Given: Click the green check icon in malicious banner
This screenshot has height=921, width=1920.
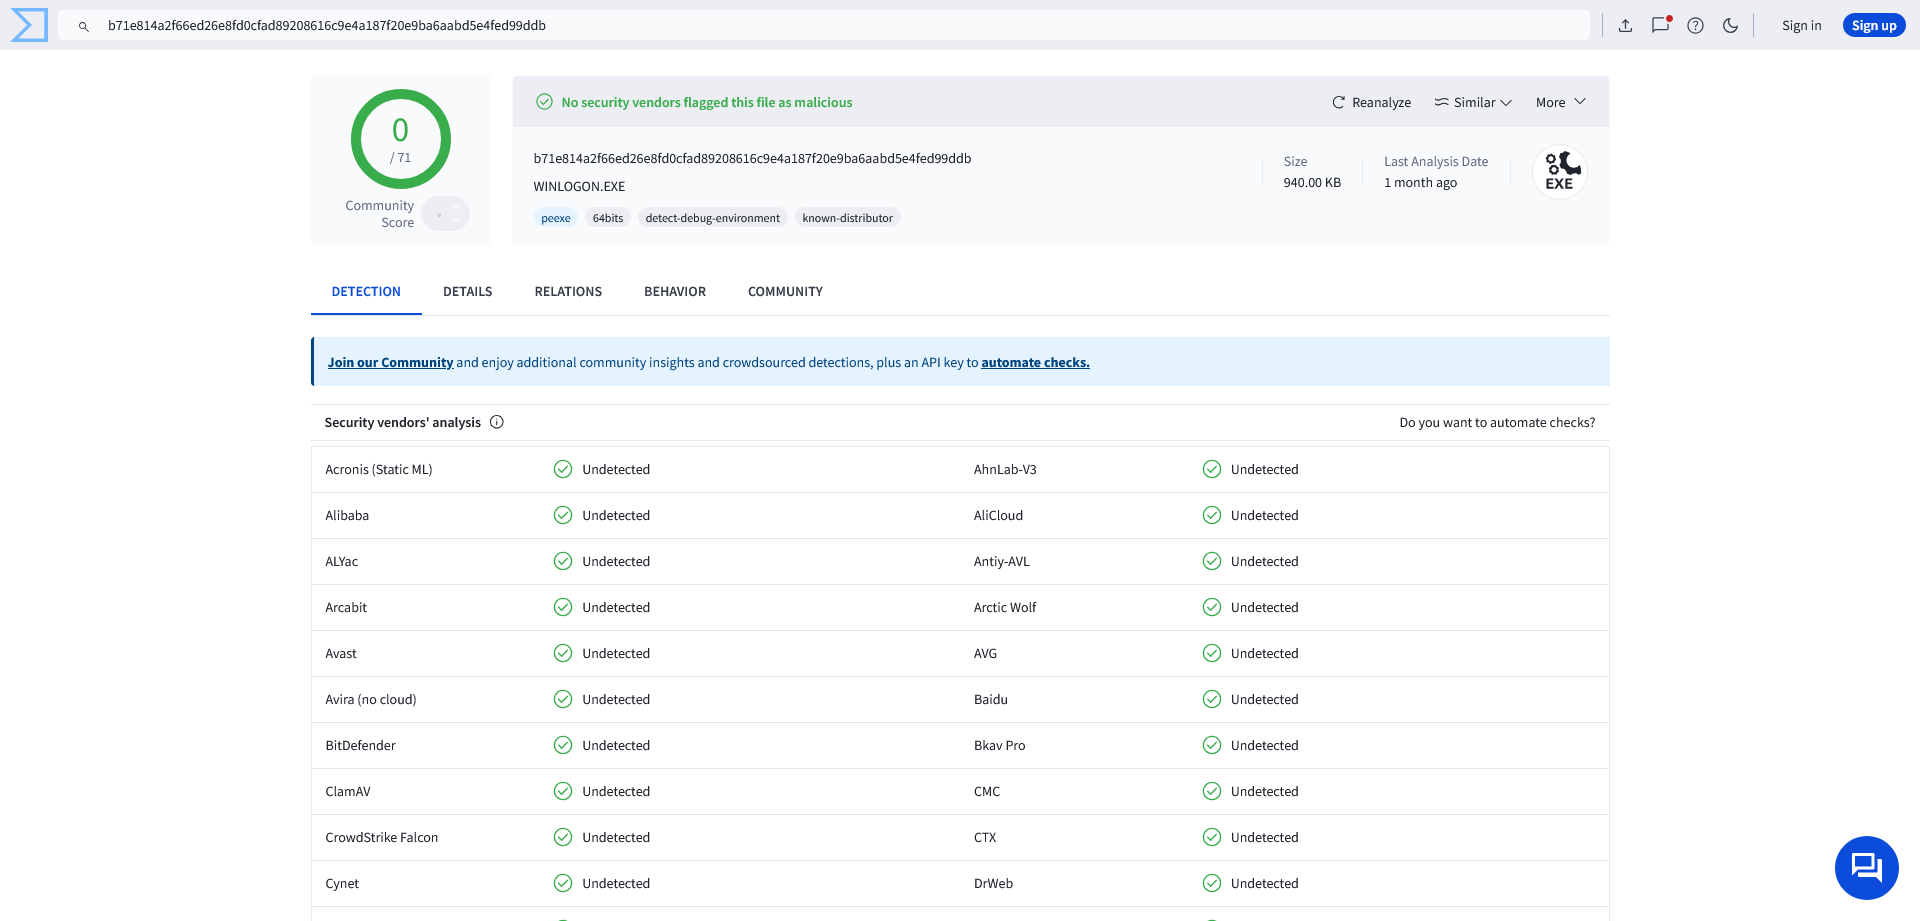Looking at the screenshot, I should pos(544,102).
